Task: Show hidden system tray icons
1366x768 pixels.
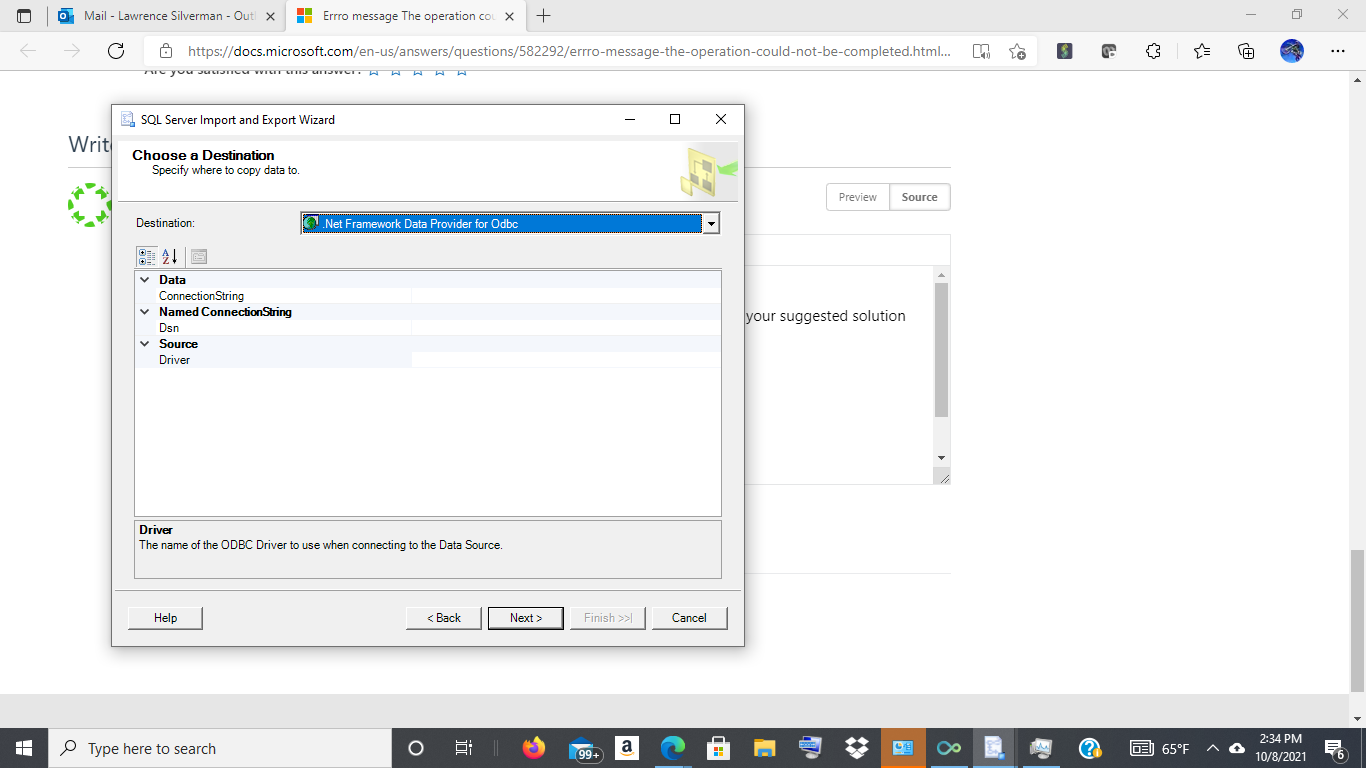Action: point(1213,748)
